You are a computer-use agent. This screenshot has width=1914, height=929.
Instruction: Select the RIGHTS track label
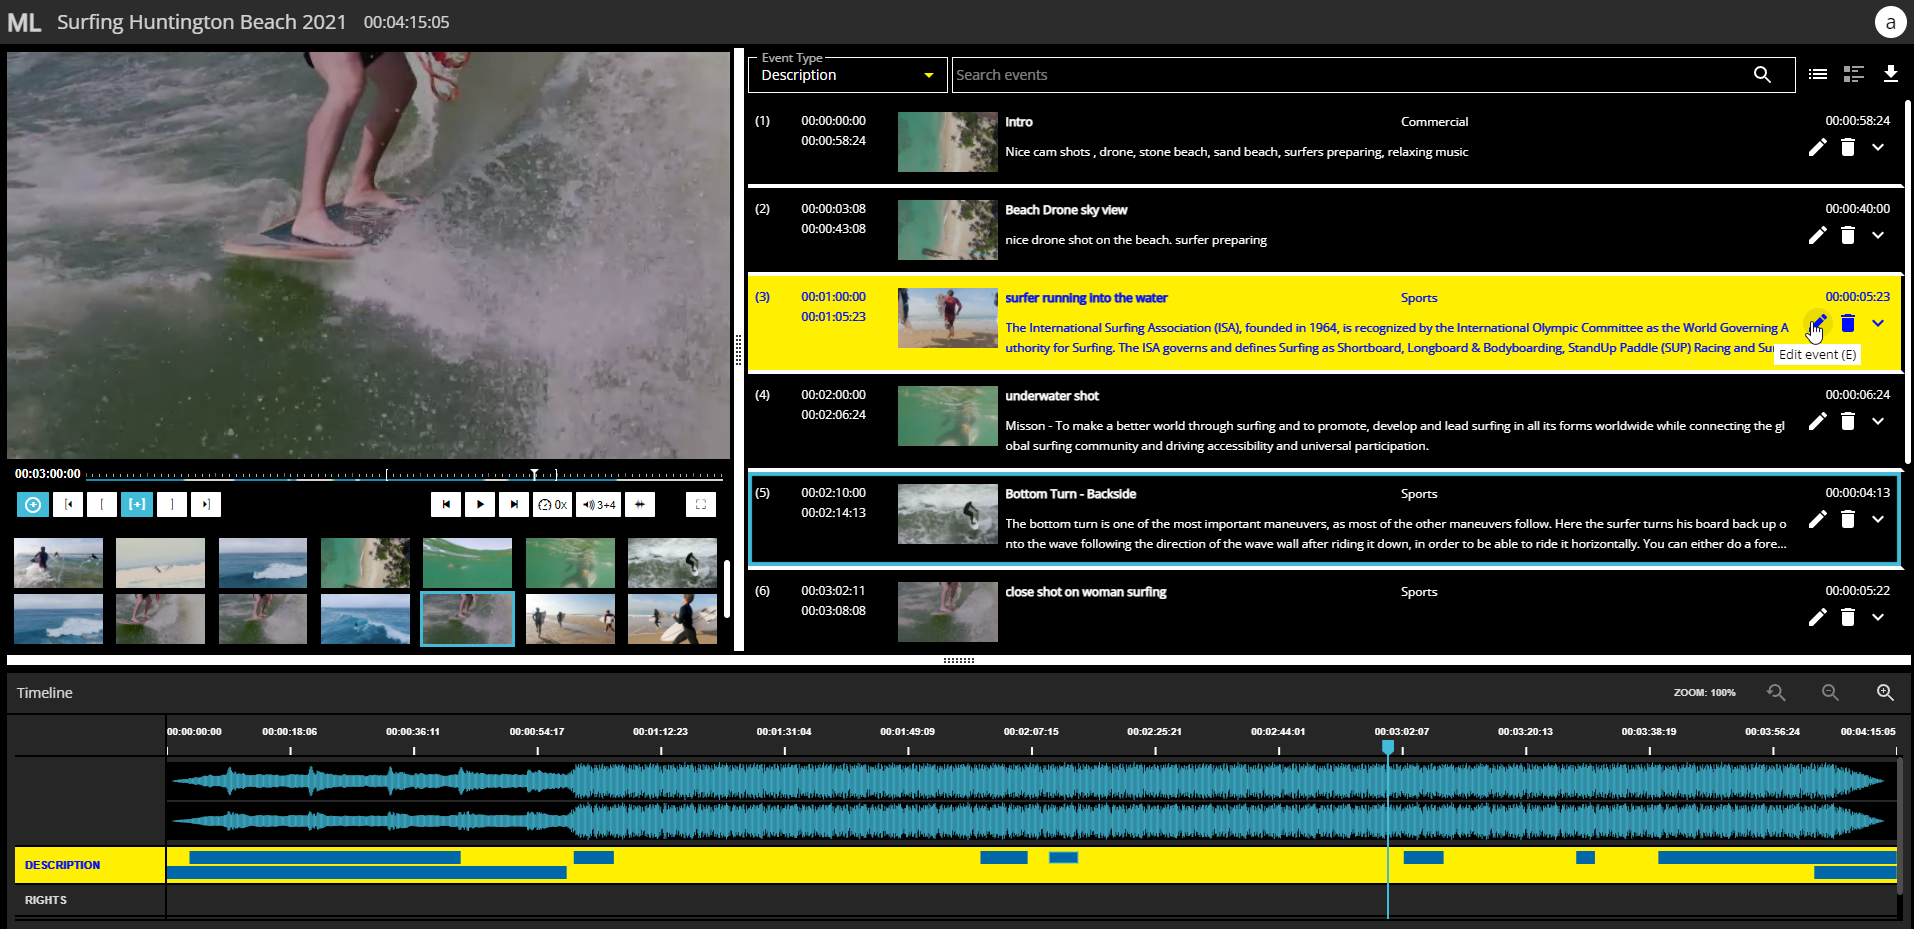pos(46,900)
